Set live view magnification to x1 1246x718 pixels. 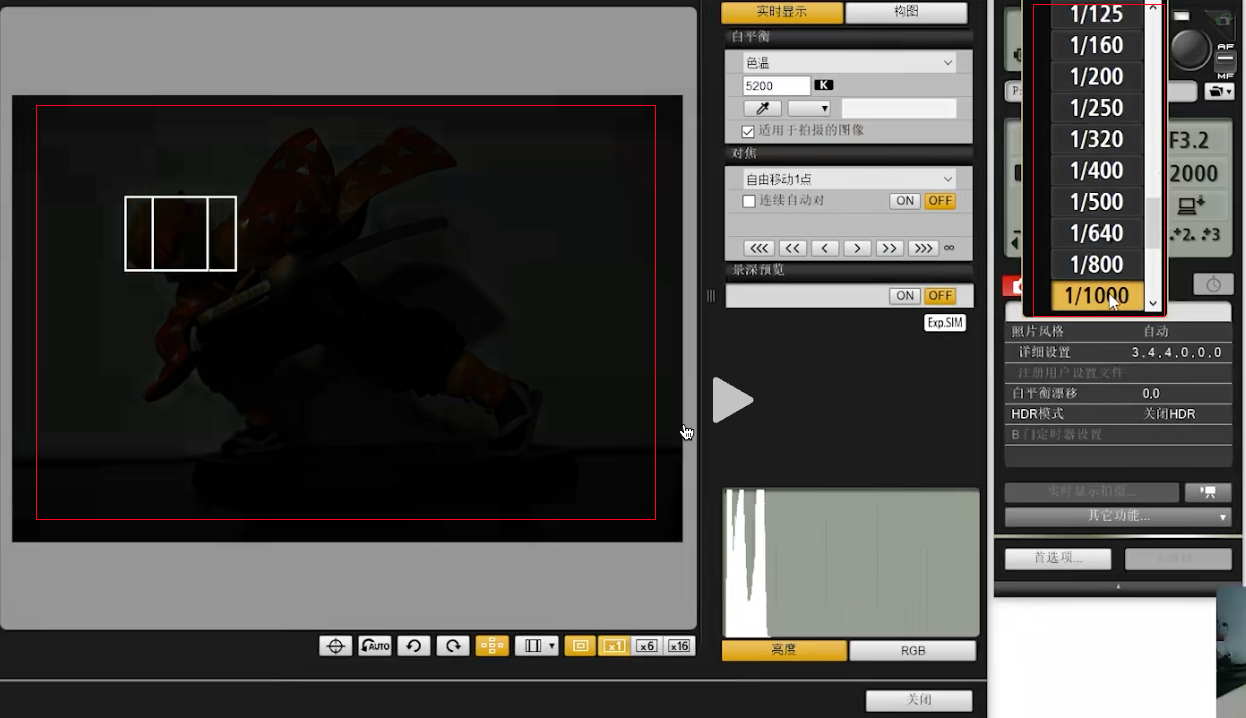(614, 646)
